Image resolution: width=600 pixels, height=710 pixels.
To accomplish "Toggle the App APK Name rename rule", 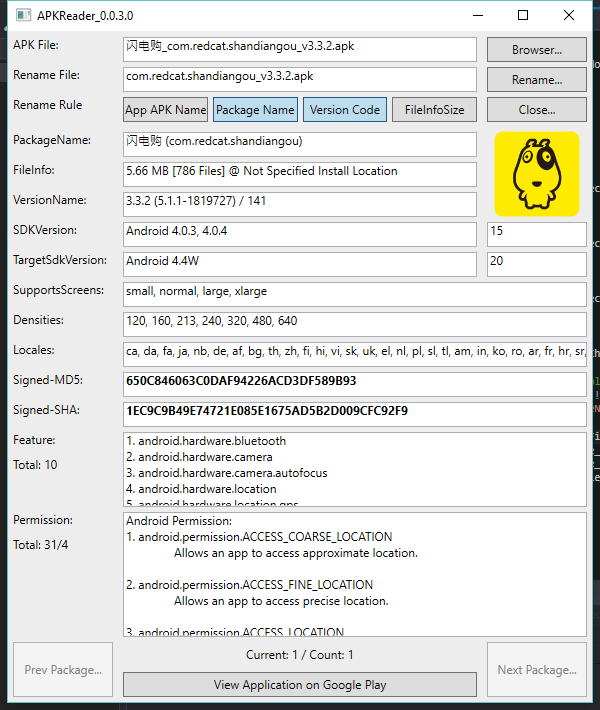I will 166,110.
